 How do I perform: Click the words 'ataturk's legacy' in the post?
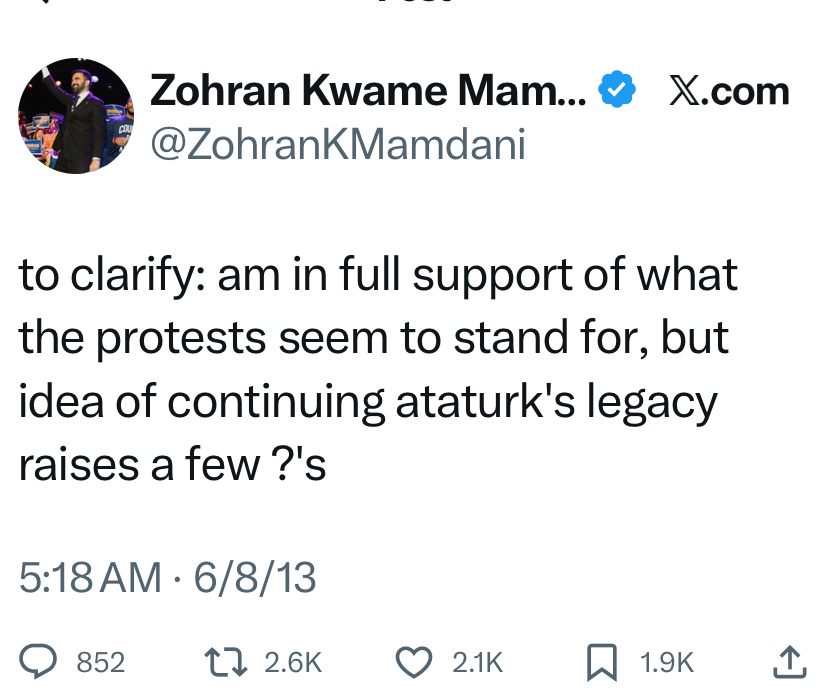tap(557, 402)
